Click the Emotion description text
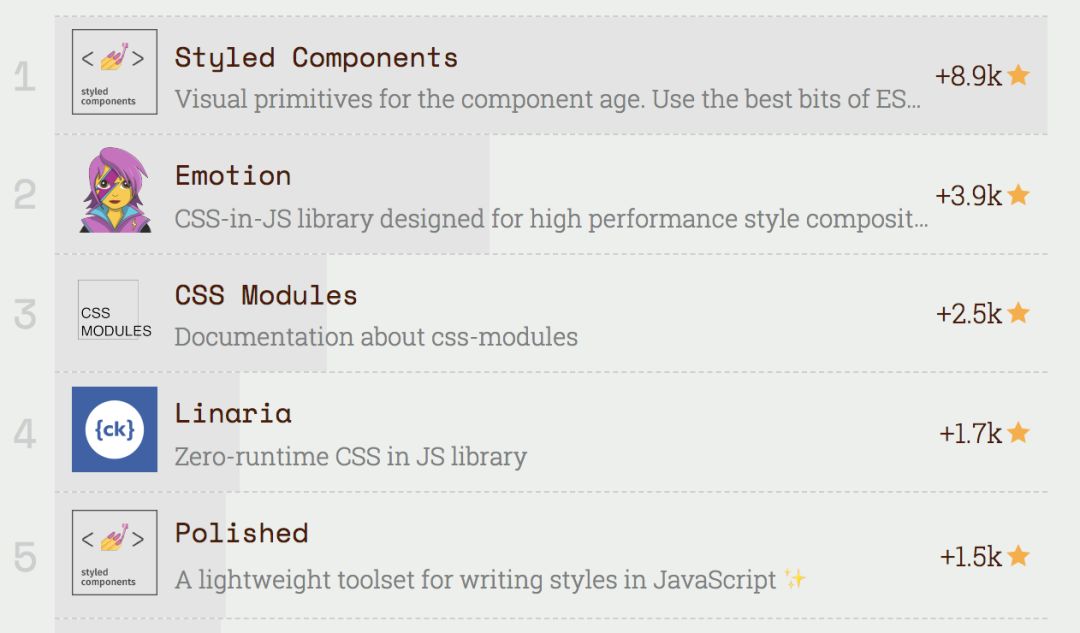The width and height of the screenshot is (1080, 633). point(550,219)
